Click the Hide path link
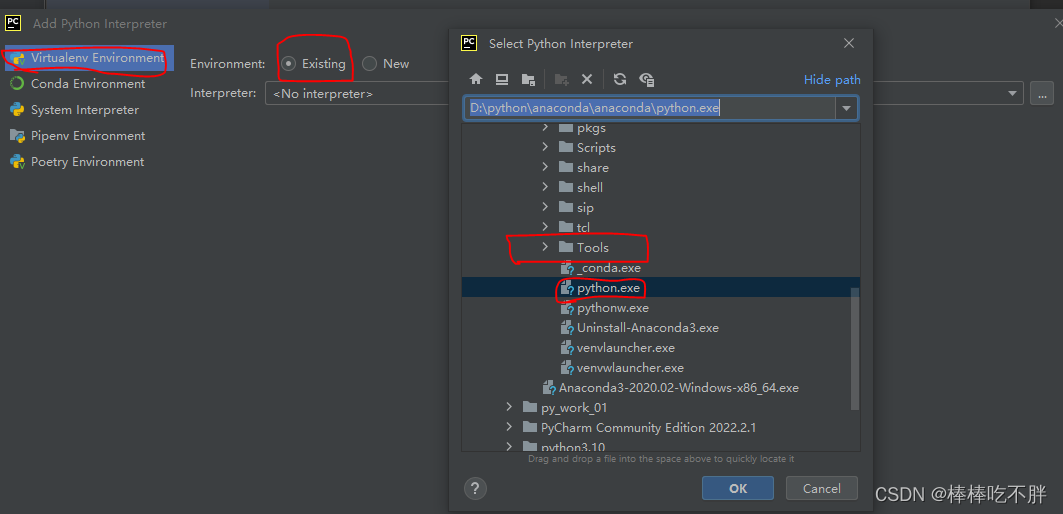The height and width of the screenshot is (514, 1063). coord(832,80)
